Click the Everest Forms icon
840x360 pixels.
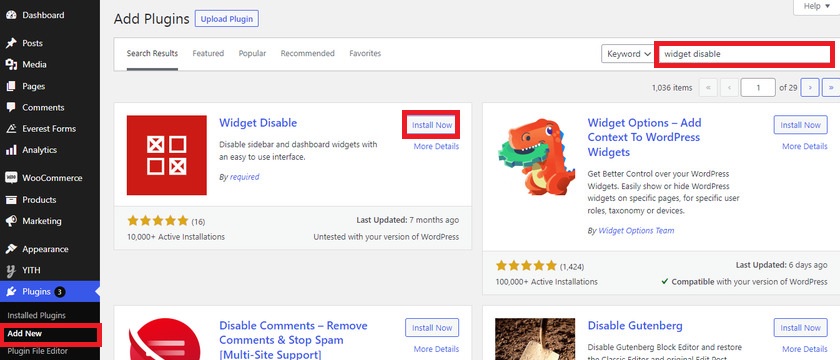[11, 129]
